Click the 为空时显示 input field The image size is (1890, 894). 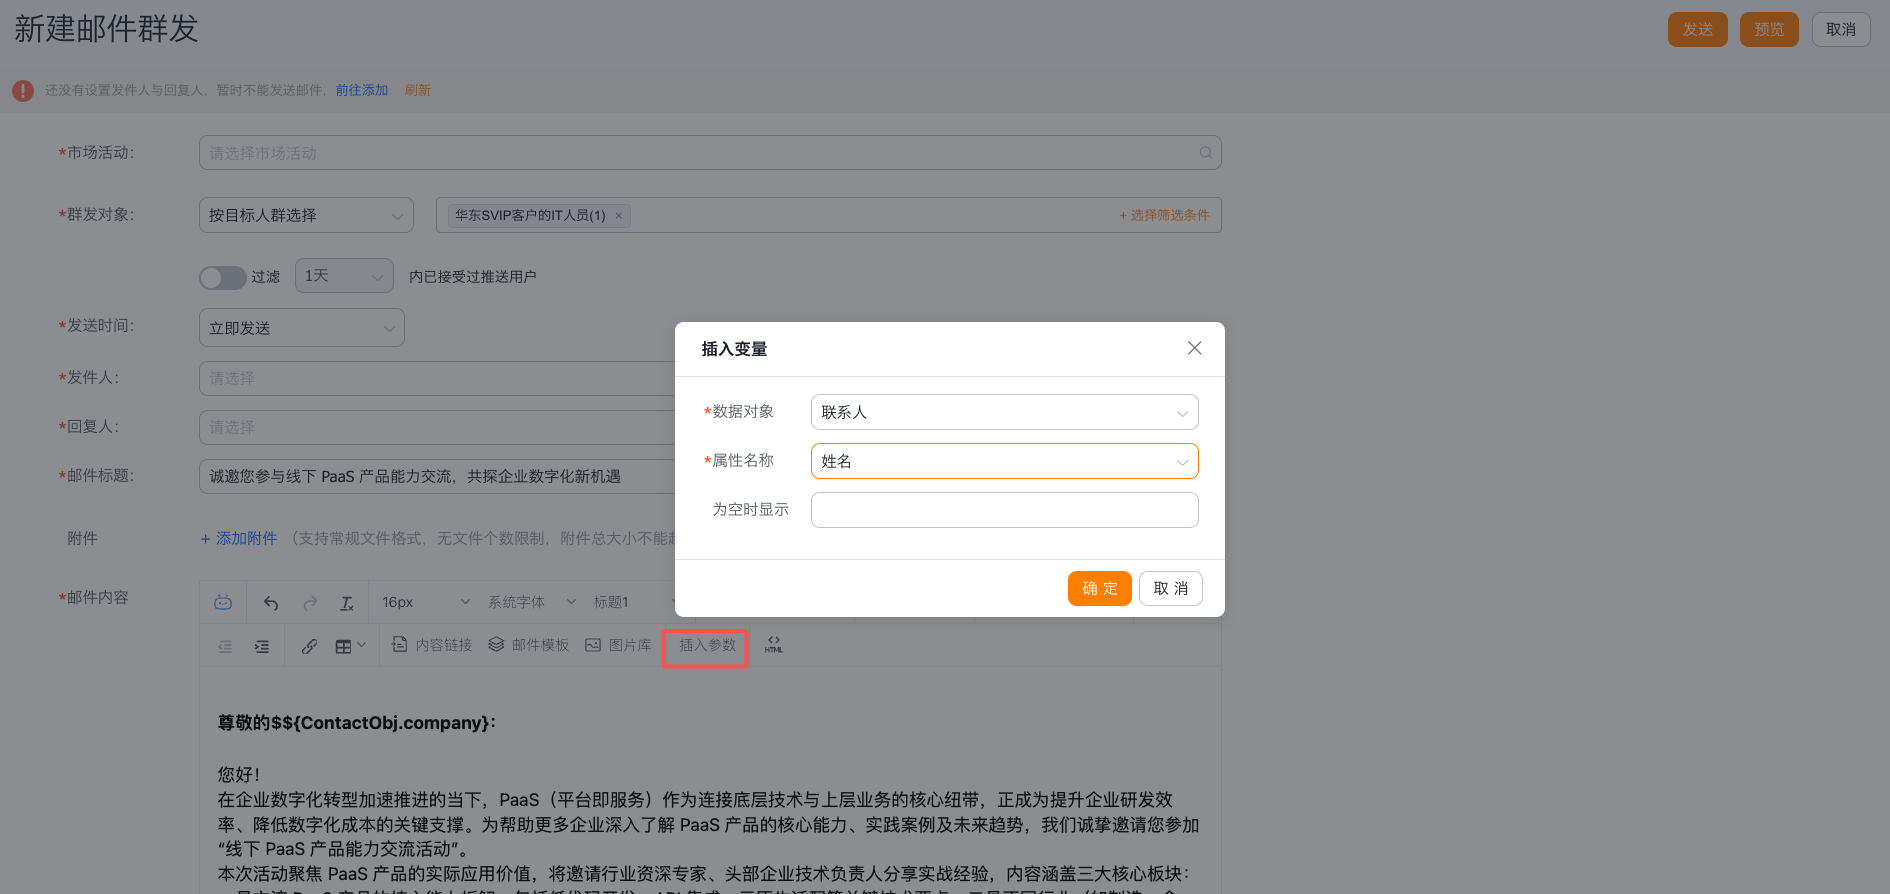pos(1004,510)
